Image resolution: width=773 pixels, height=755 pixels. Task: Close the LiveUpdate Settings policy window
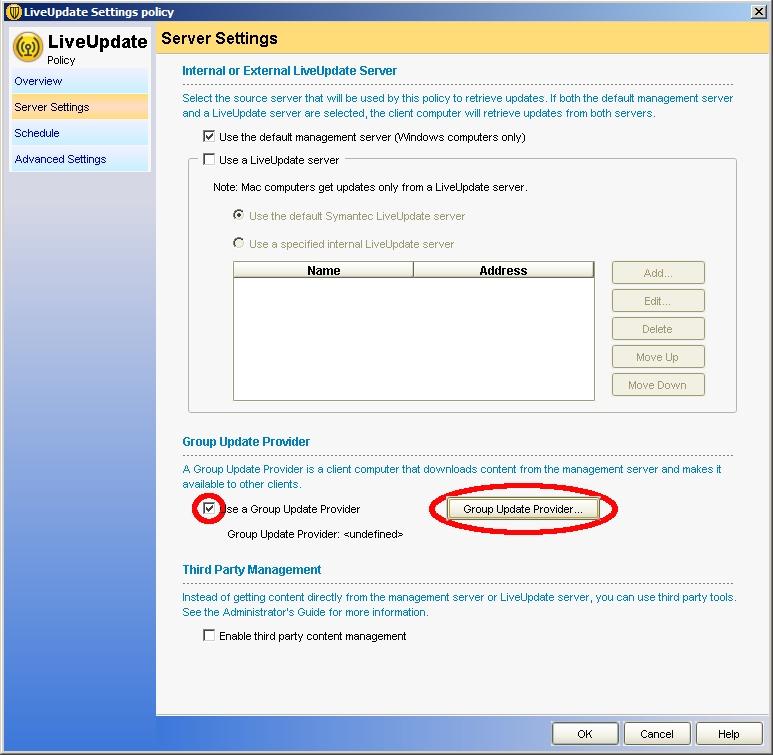tap(758, 12)
